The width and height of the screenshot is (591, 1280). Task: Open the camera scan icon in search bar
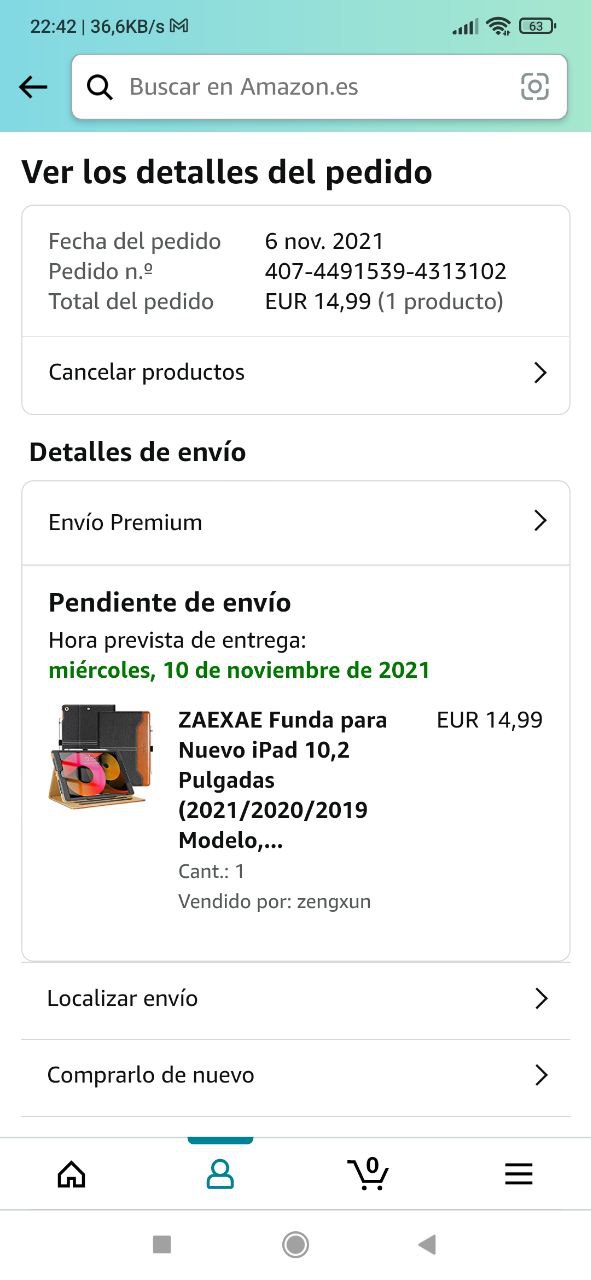(x=535, y=87)
